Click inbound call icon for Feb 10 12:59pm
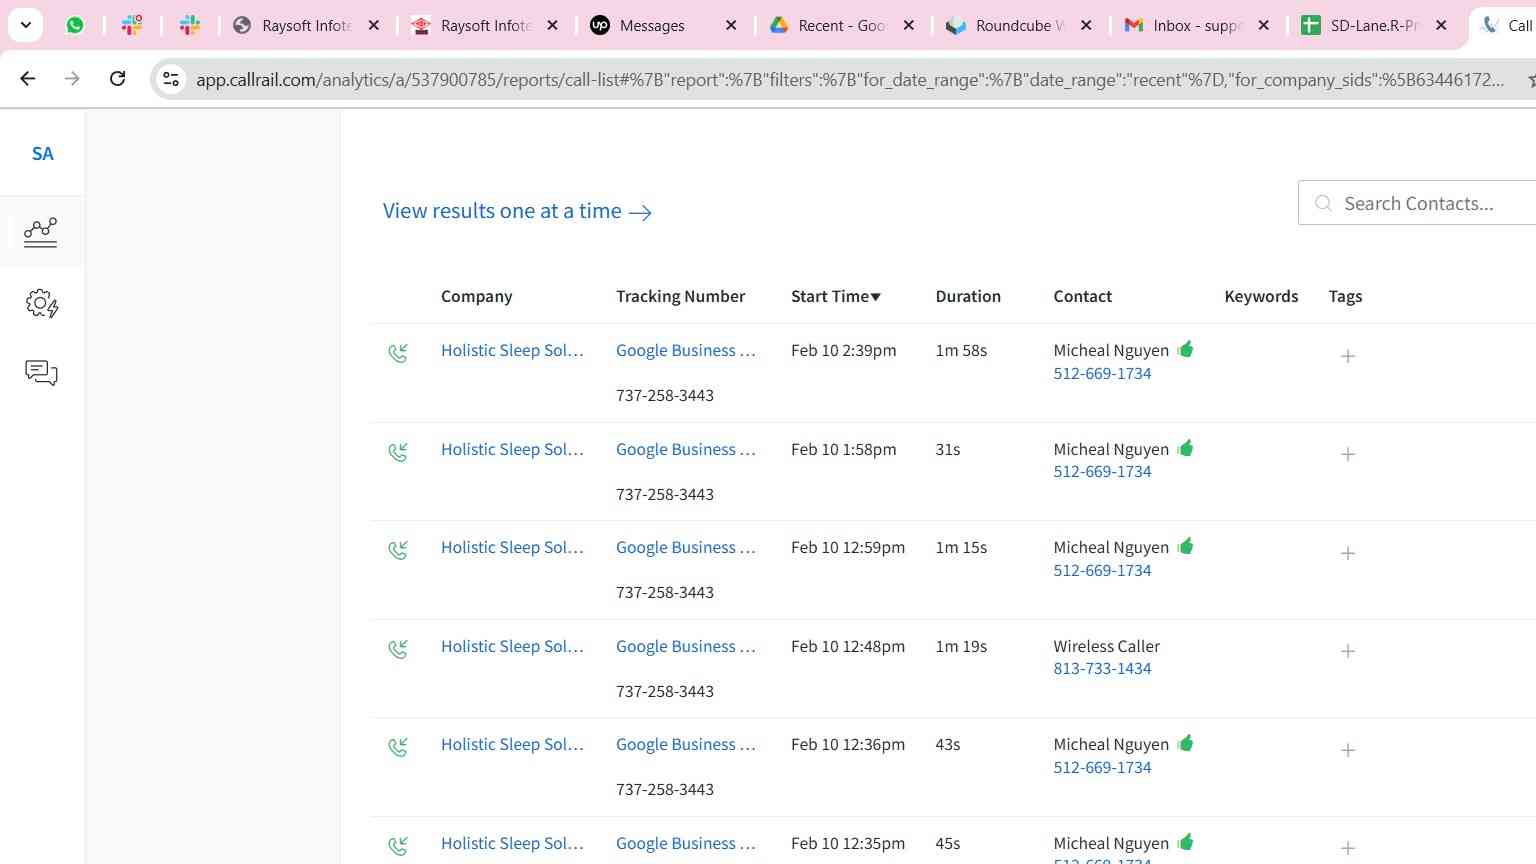Viewport: 1536px width, 864px height. pyautogui.click(x=398, y=550)
